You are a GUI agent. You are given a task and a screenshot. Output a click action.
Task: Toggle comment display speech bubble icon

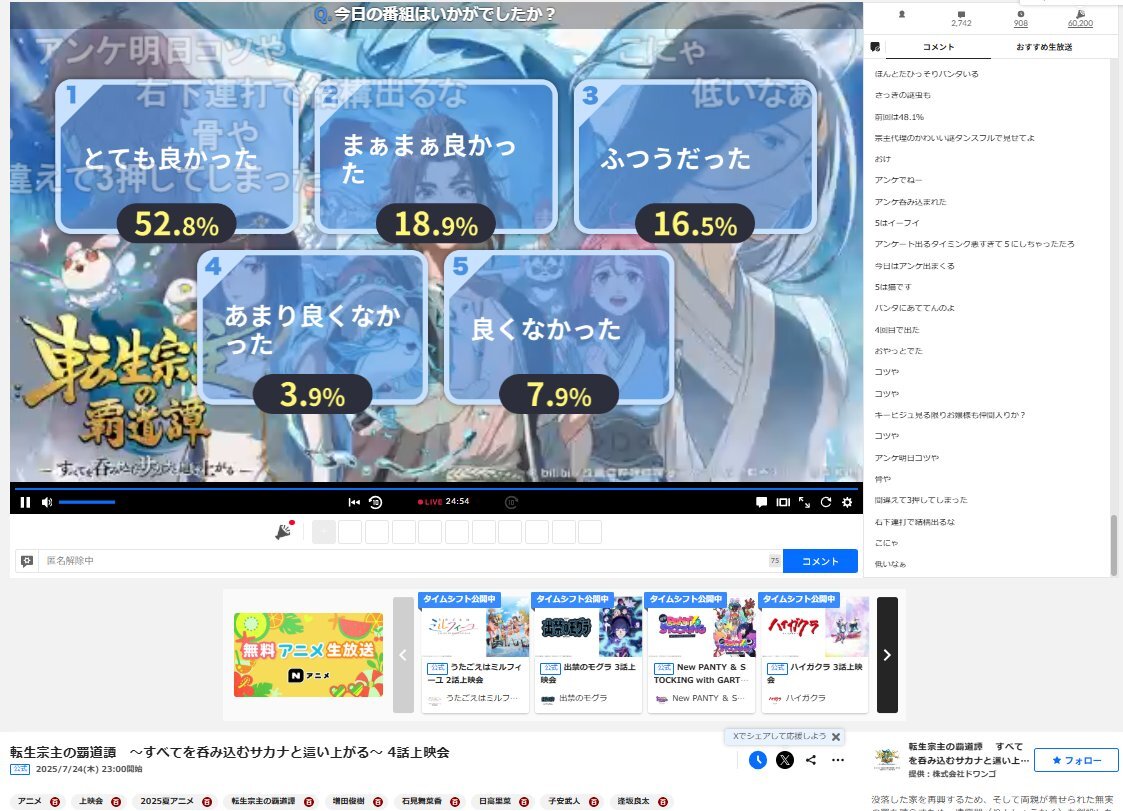point(761,502)
